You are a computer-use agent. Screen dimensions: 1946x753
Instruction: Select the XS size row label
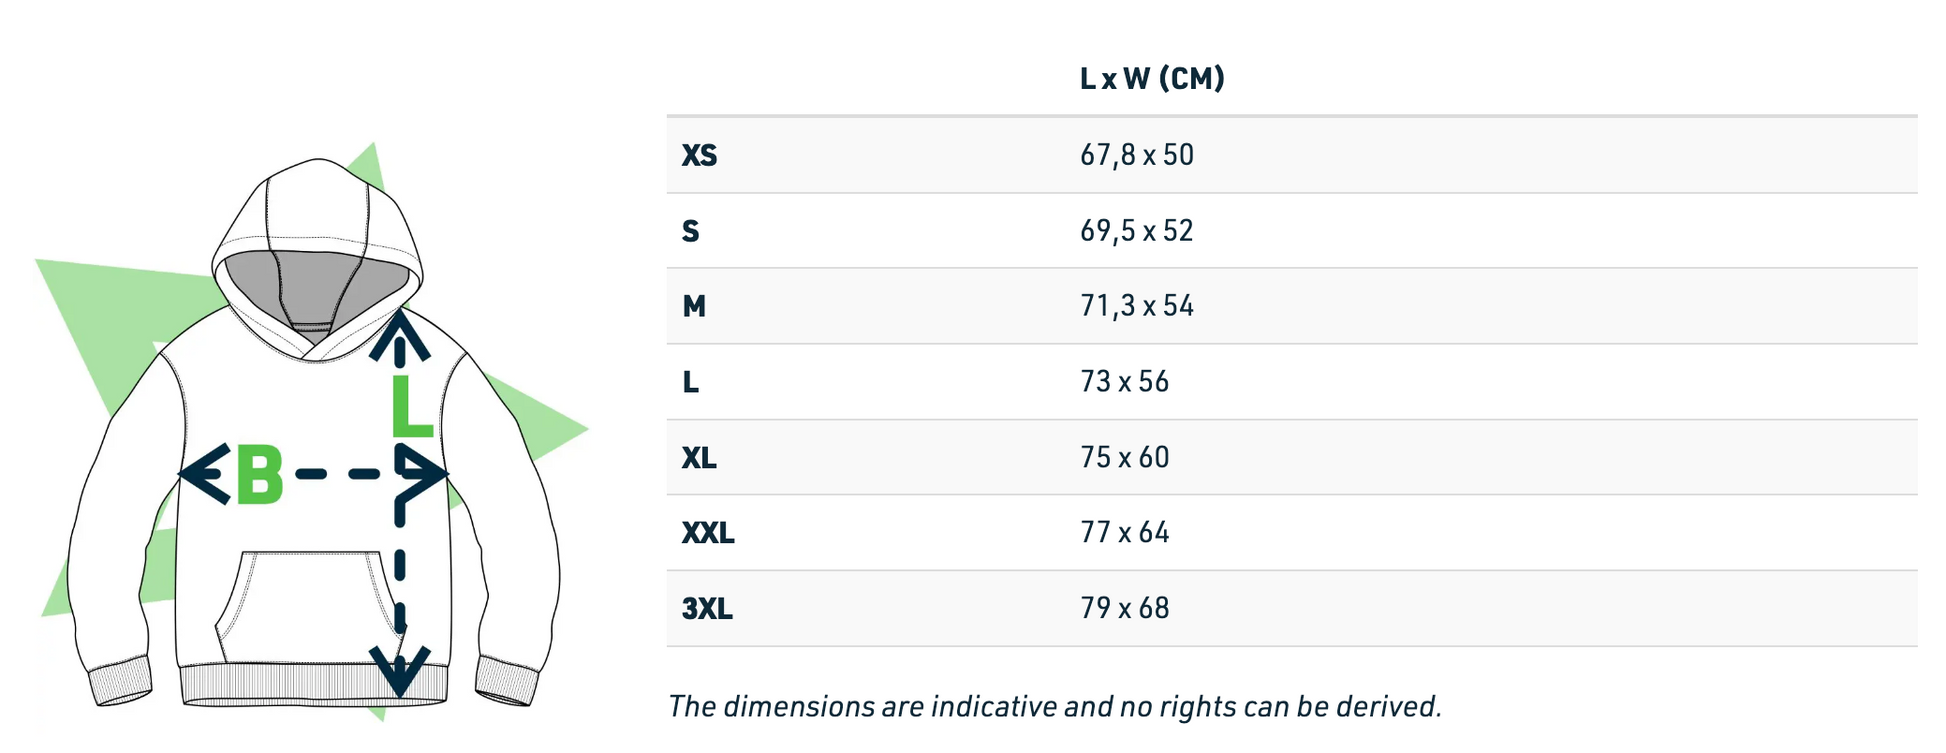(700, 155)
